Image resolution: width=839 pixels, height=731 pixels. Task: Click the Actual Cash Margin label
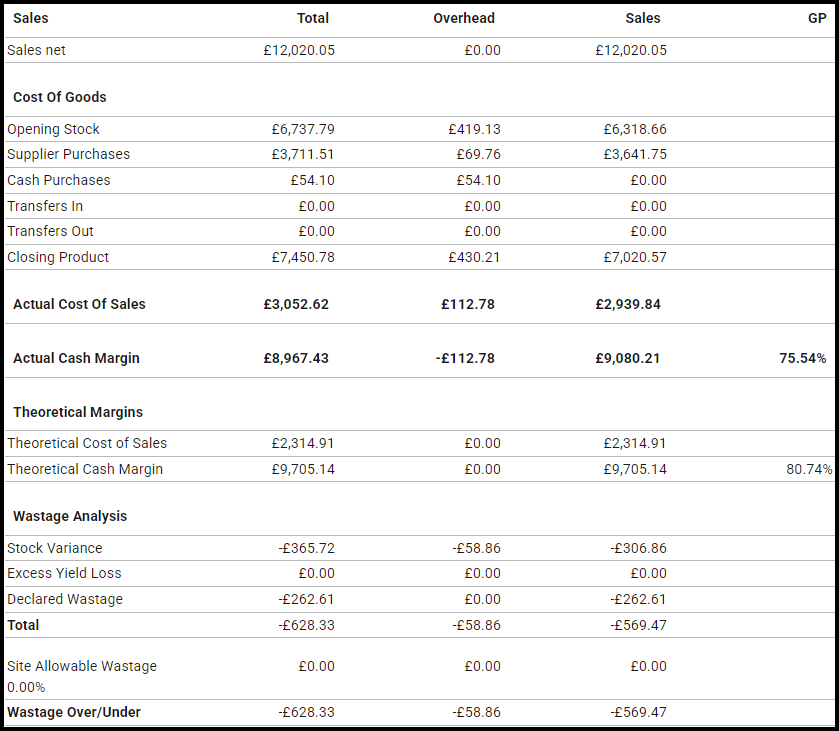(77, 358)
